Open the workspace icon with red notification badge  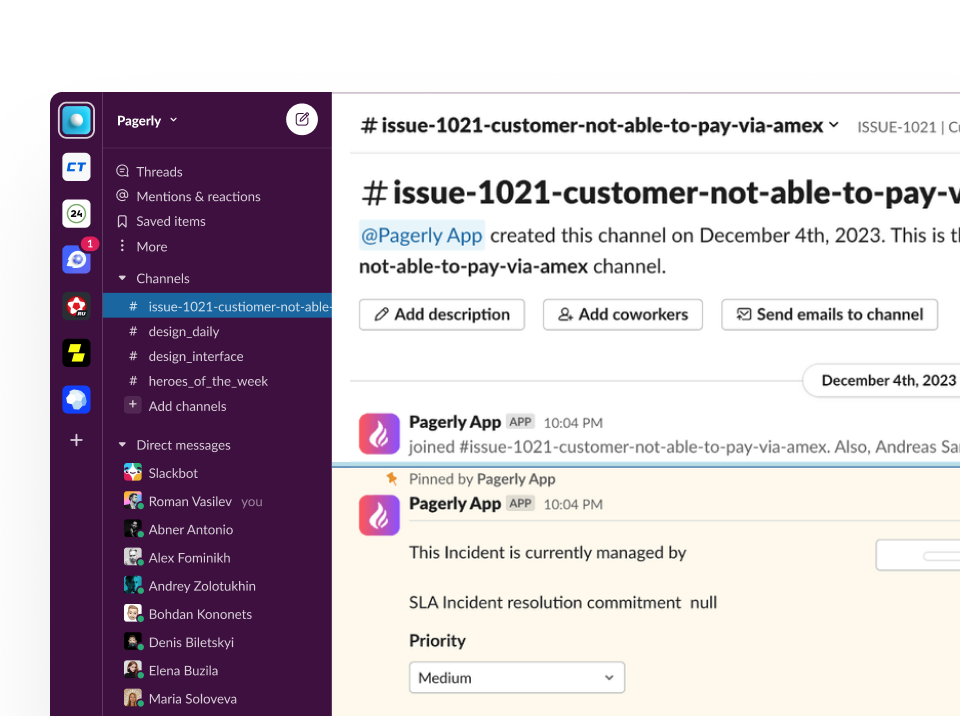point(77,260)
